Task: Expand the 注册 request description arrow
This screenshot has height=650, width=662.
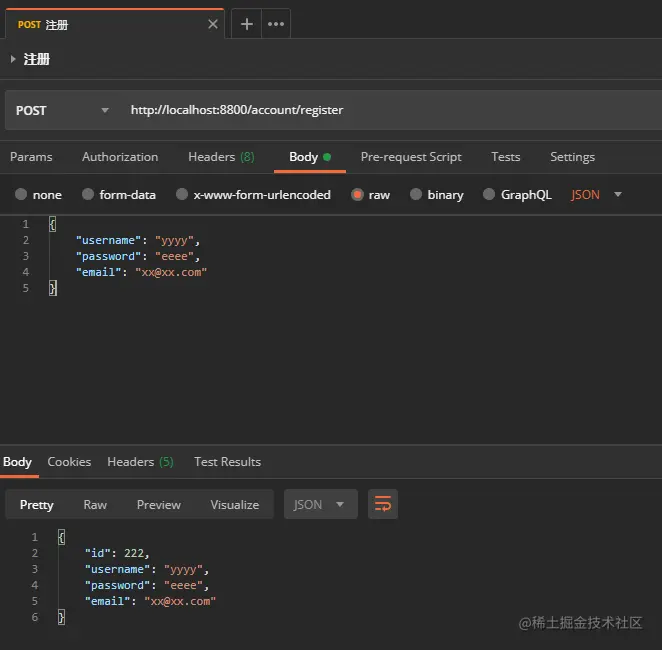Action: pyautogui.click(x=13, y=60)
